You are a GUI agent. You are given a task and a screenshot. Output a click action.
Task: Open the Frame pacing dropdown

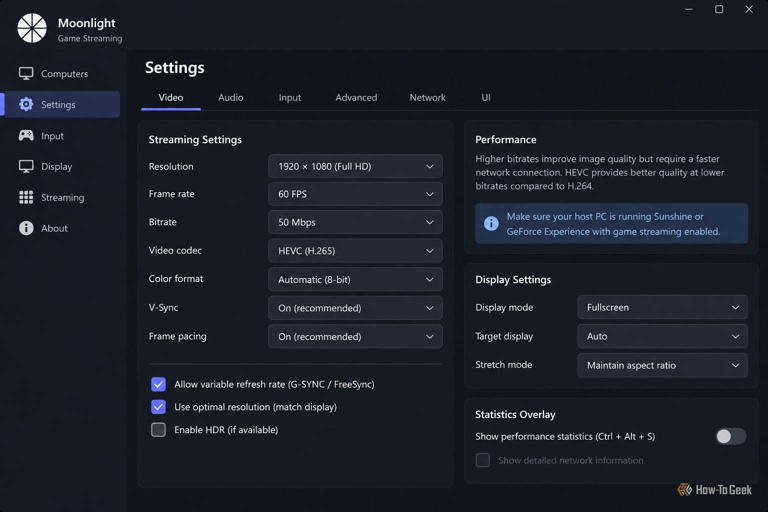[355, 337]
